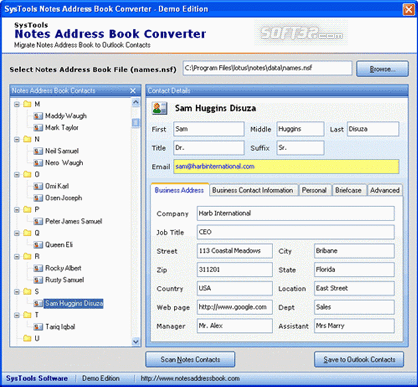
Task: Click the Company field
Action: coord(296,213)
